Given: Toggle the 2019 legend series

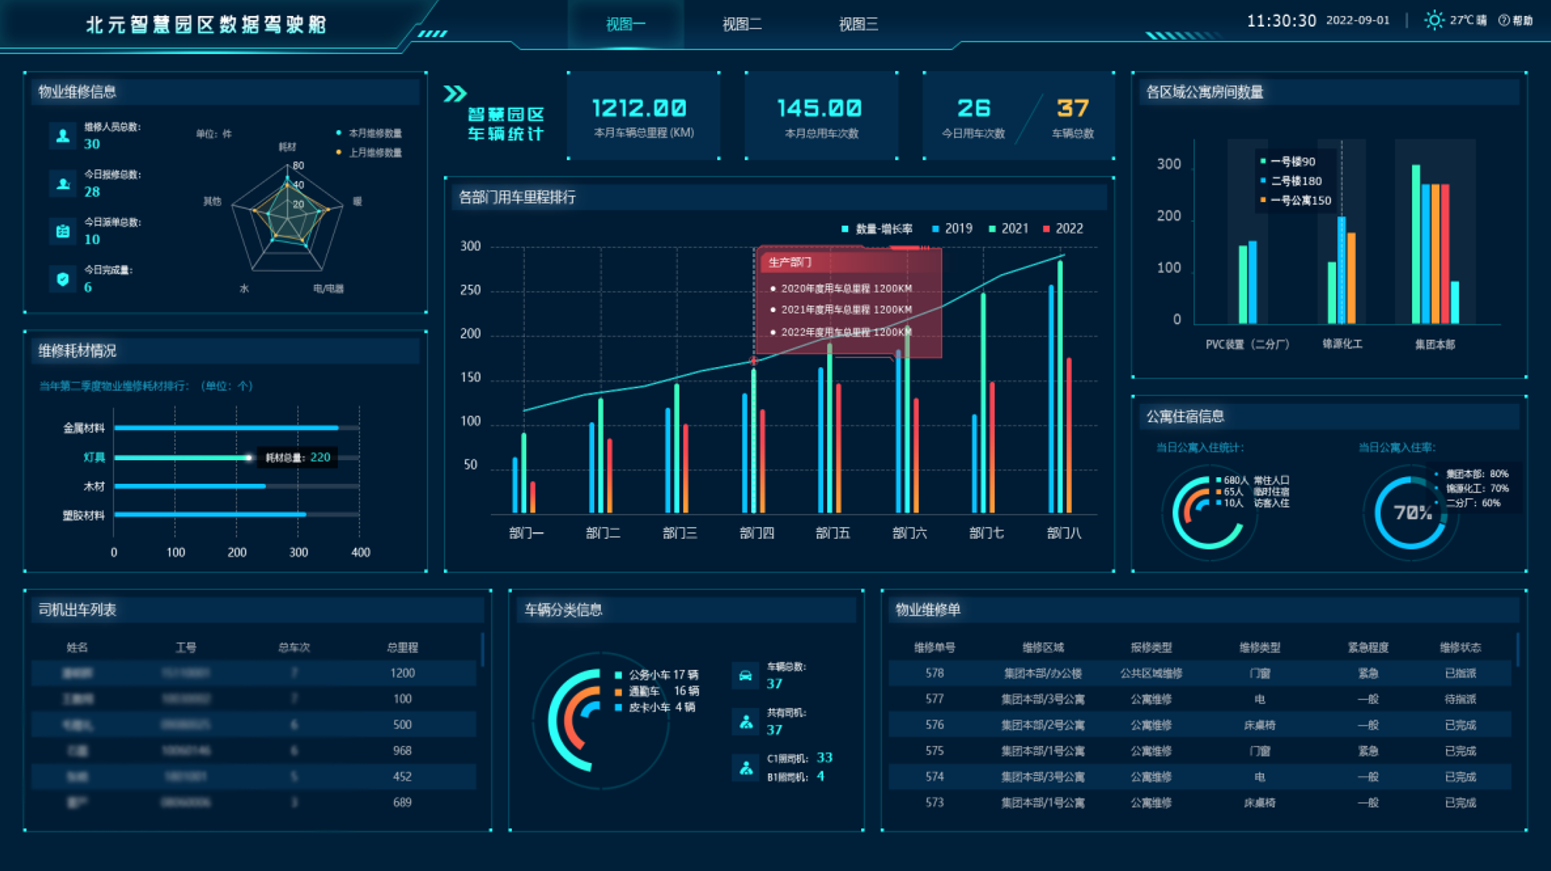Looking at the screenshot, I should [952, 229].
